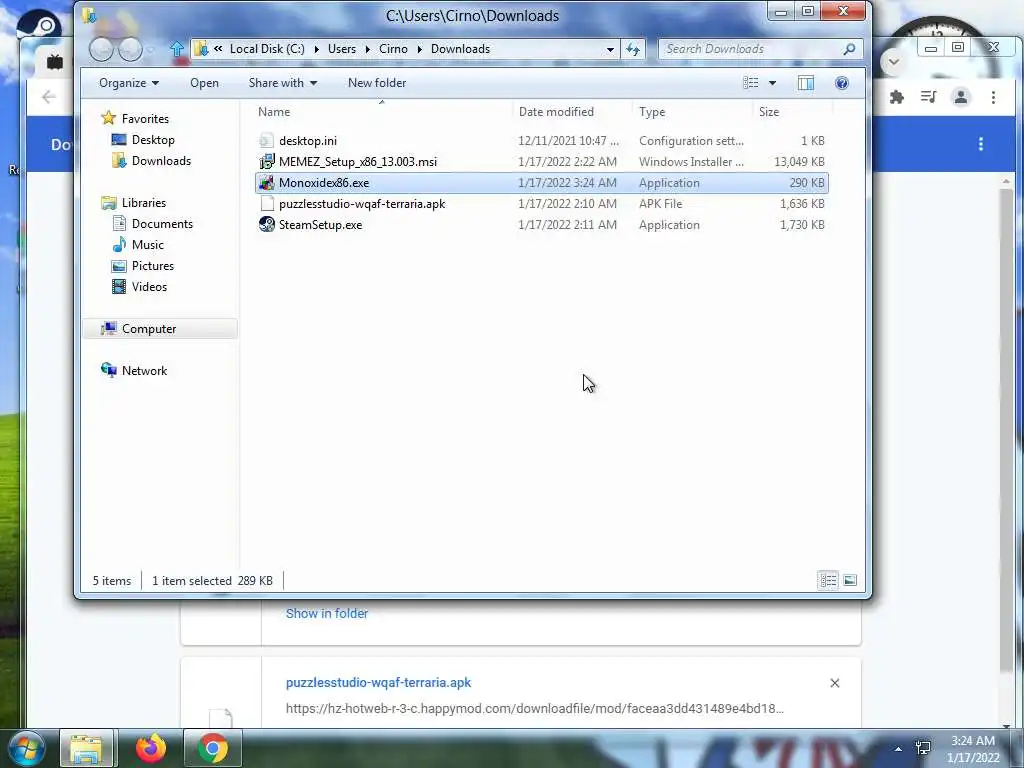The width and height of the screenshot is (1024, 768).
Task: Open Pictures library
Action: (153, 266)
